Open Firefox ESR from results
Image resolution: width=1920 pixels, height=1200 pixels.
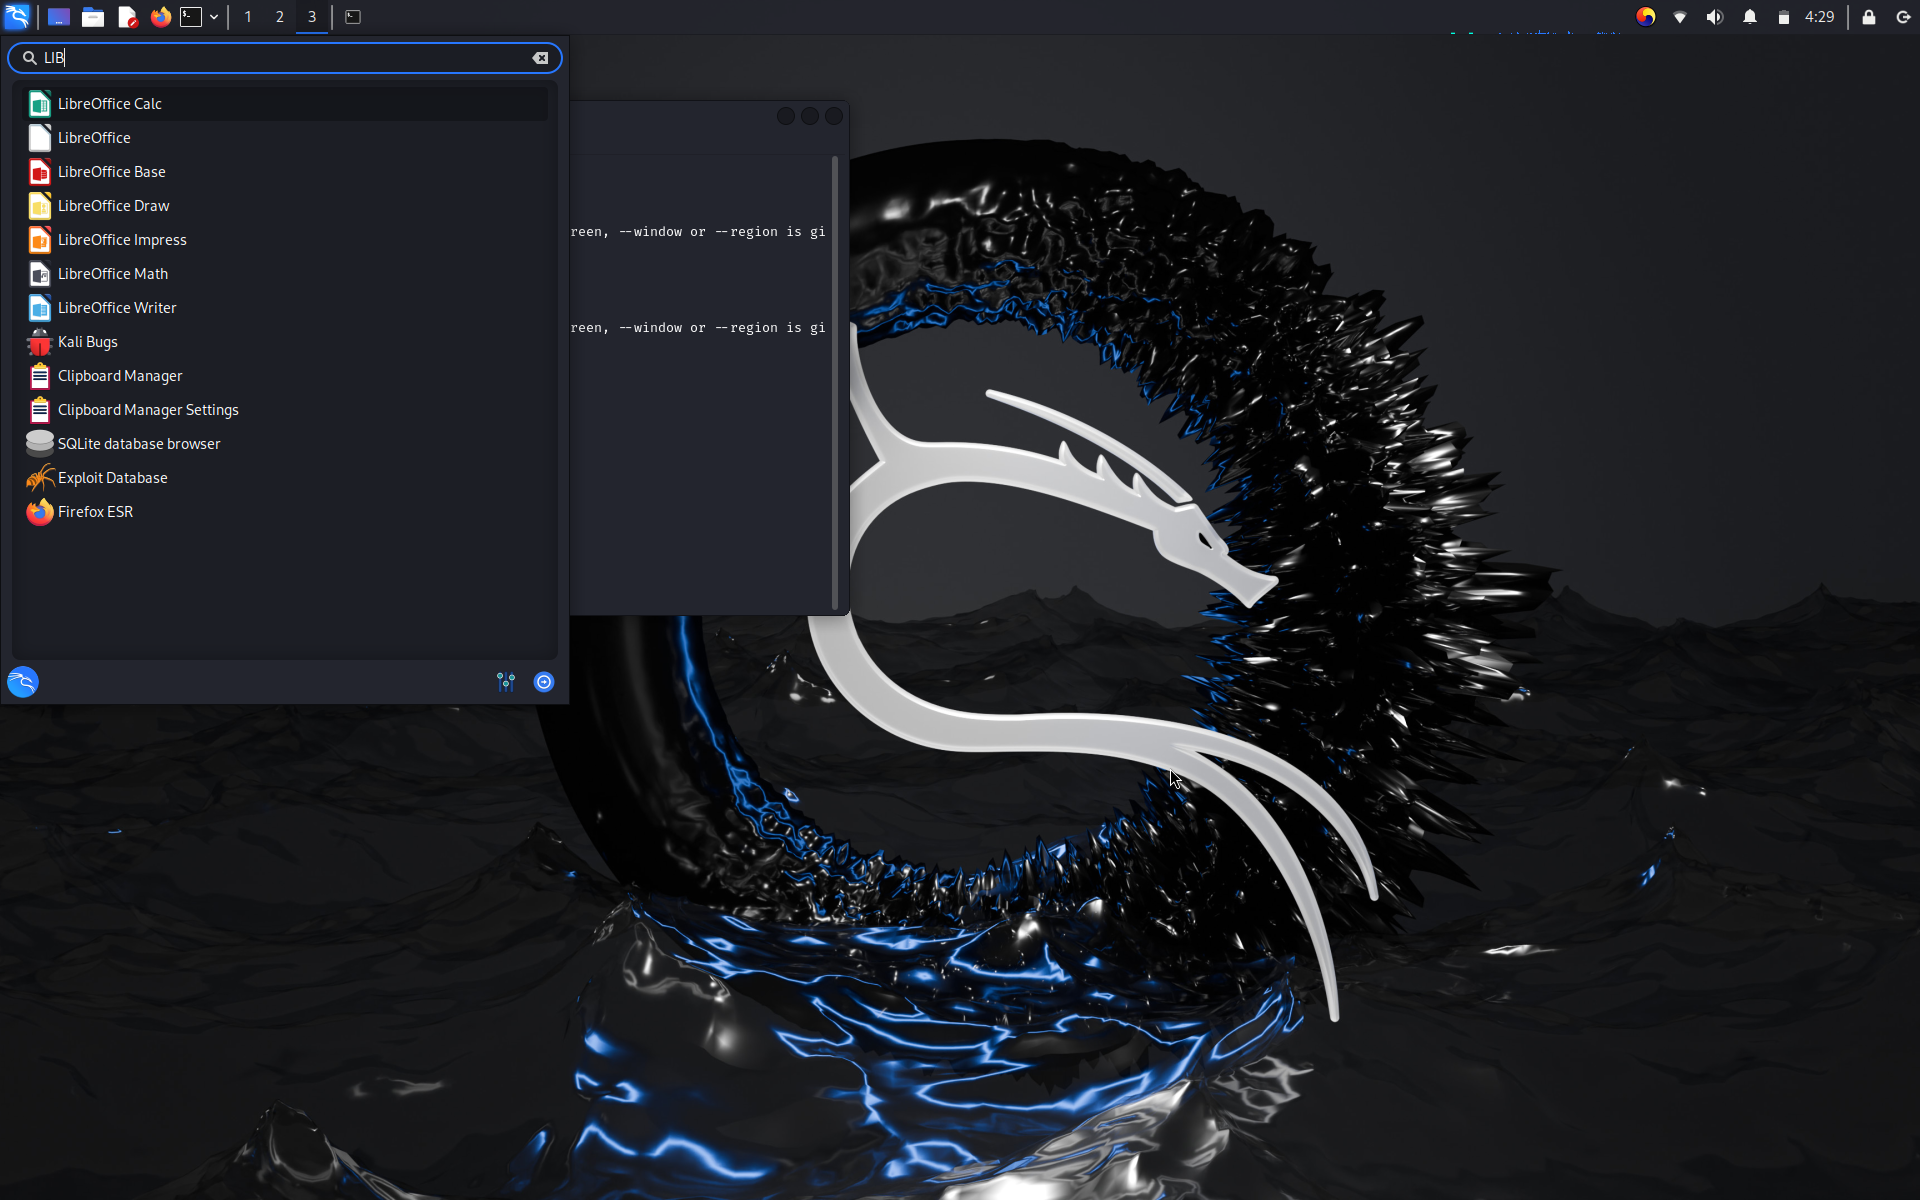point(95,512)
